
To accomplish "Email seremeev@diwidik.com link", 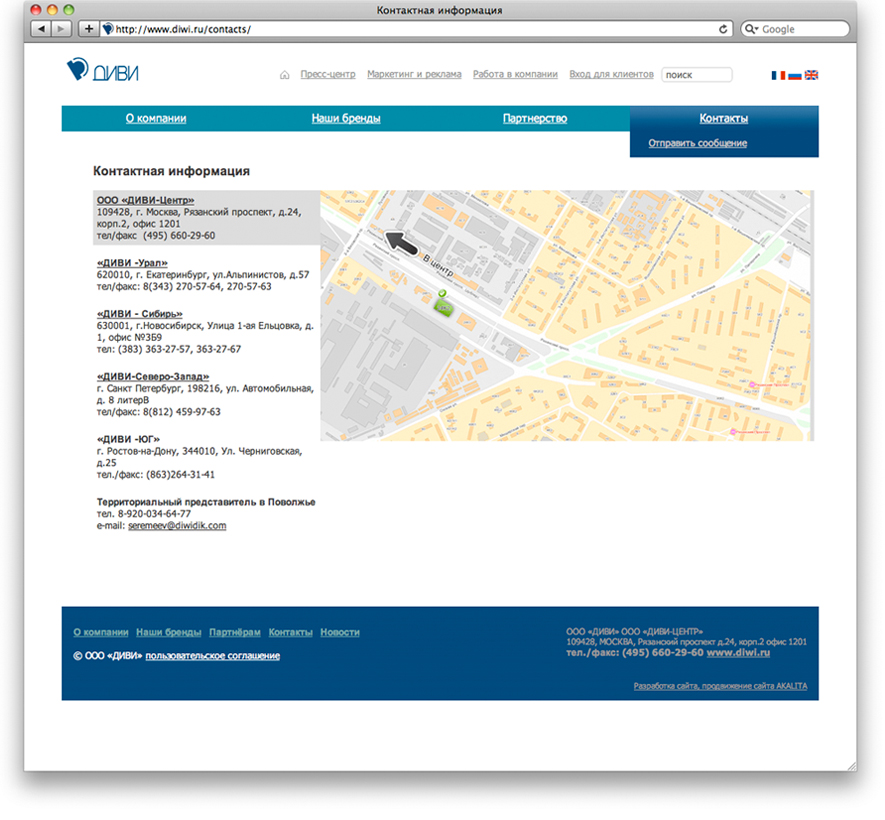I will (177, 525).
